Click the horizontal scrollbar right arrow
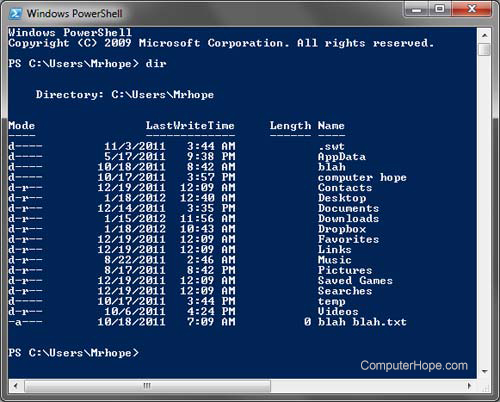The width and height of the screenshot is (500, 402). coord(469,386)
